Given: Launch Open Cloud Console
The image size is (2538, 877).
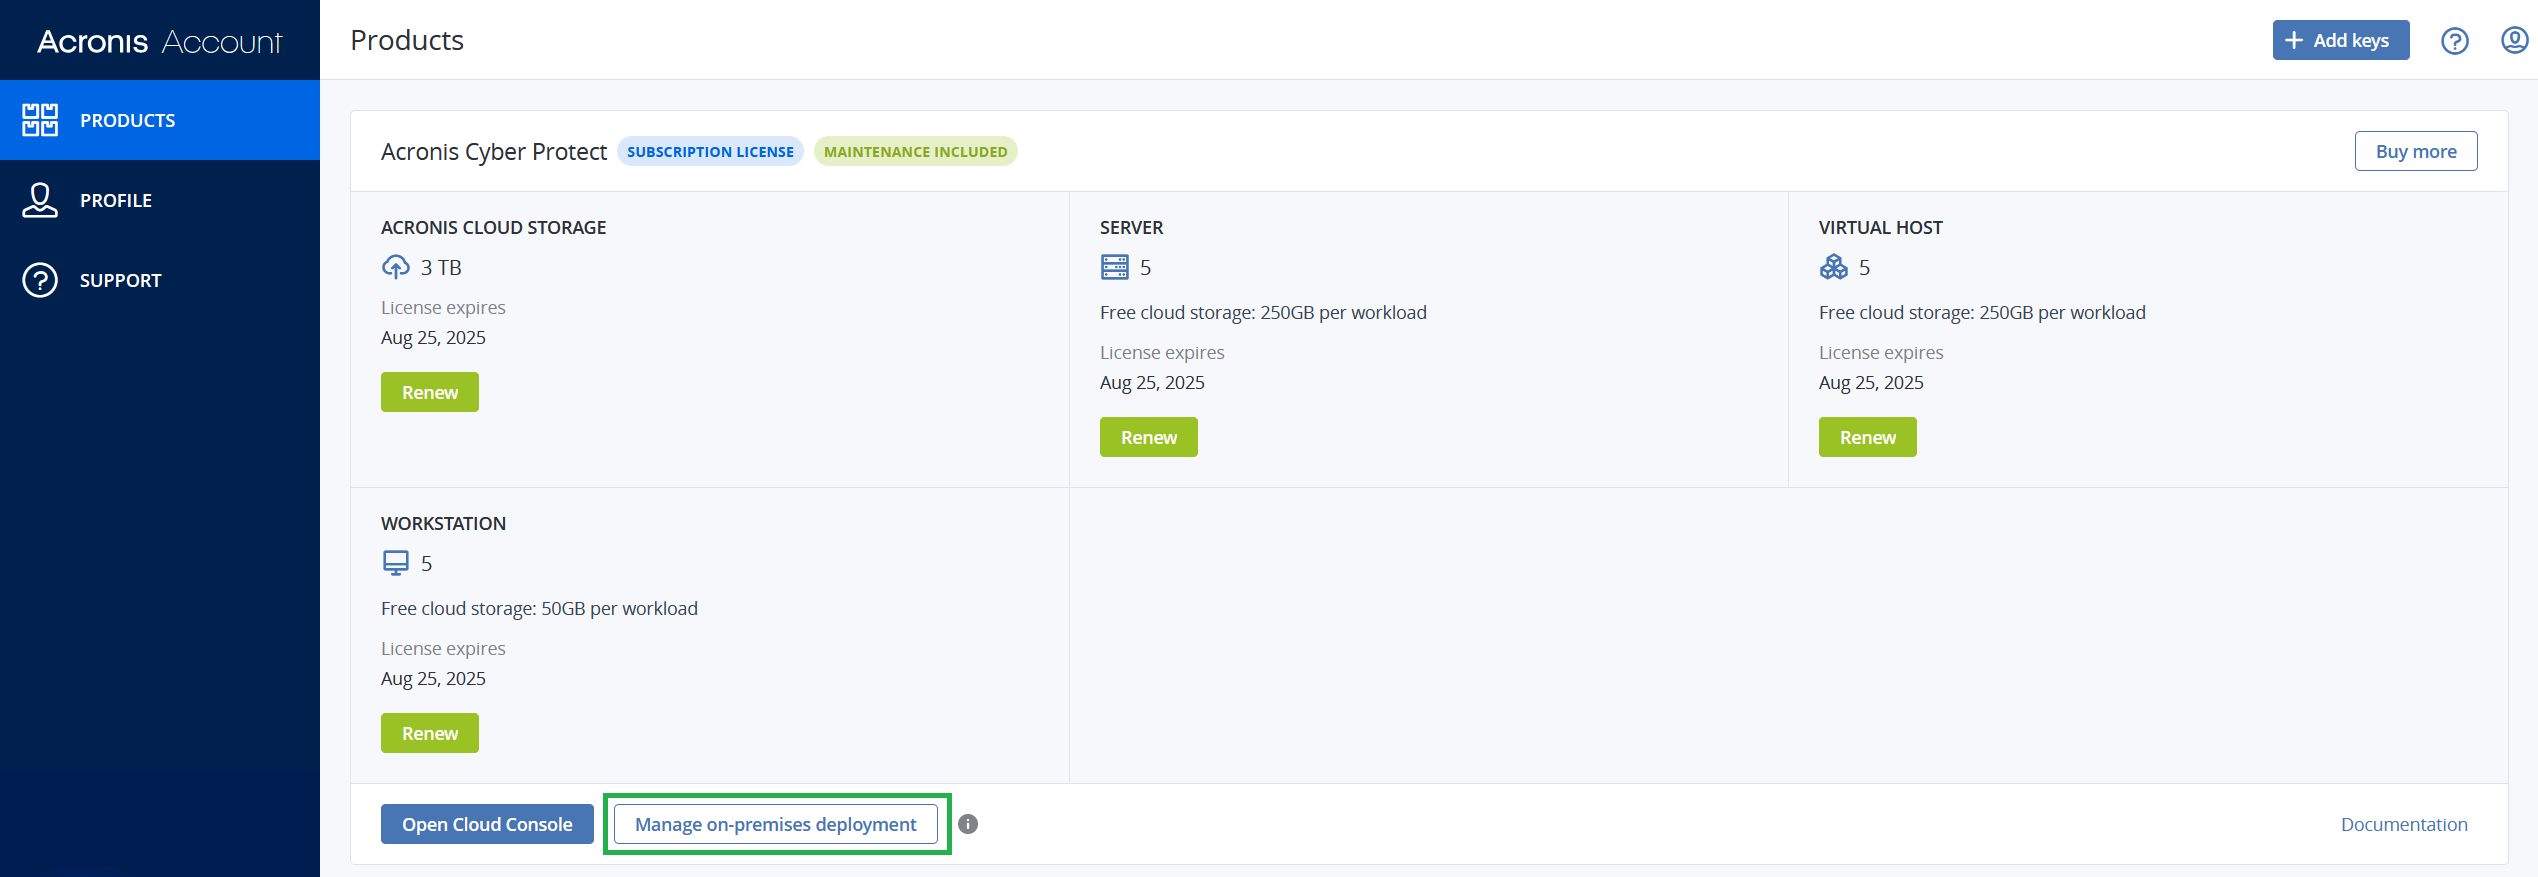Looking at the screenshot, I should pos(487,824).
